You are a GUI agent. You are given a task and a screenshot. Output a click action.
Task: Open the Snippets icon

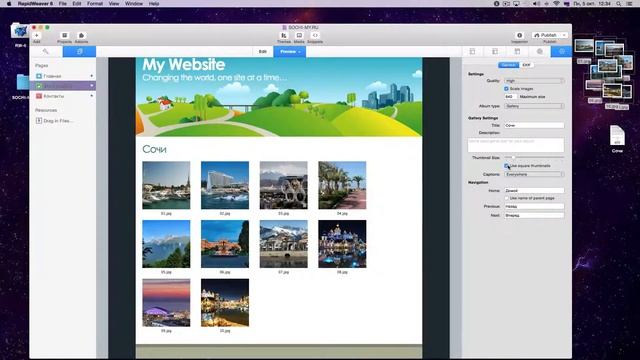point(315,36)
